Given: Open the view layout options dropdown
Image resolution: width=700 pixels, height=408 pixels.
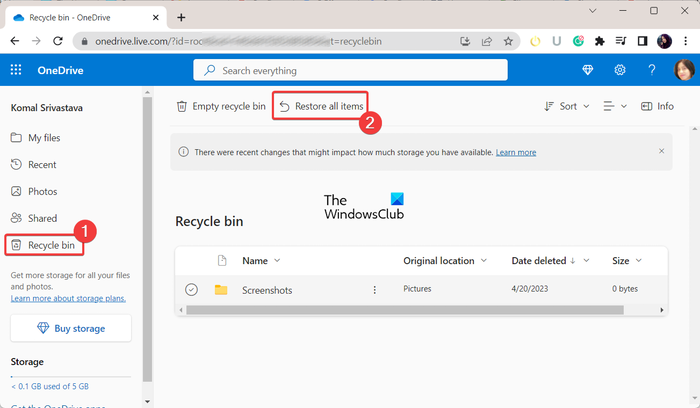Looking at the screenshot, I should (x=615, y=106).
